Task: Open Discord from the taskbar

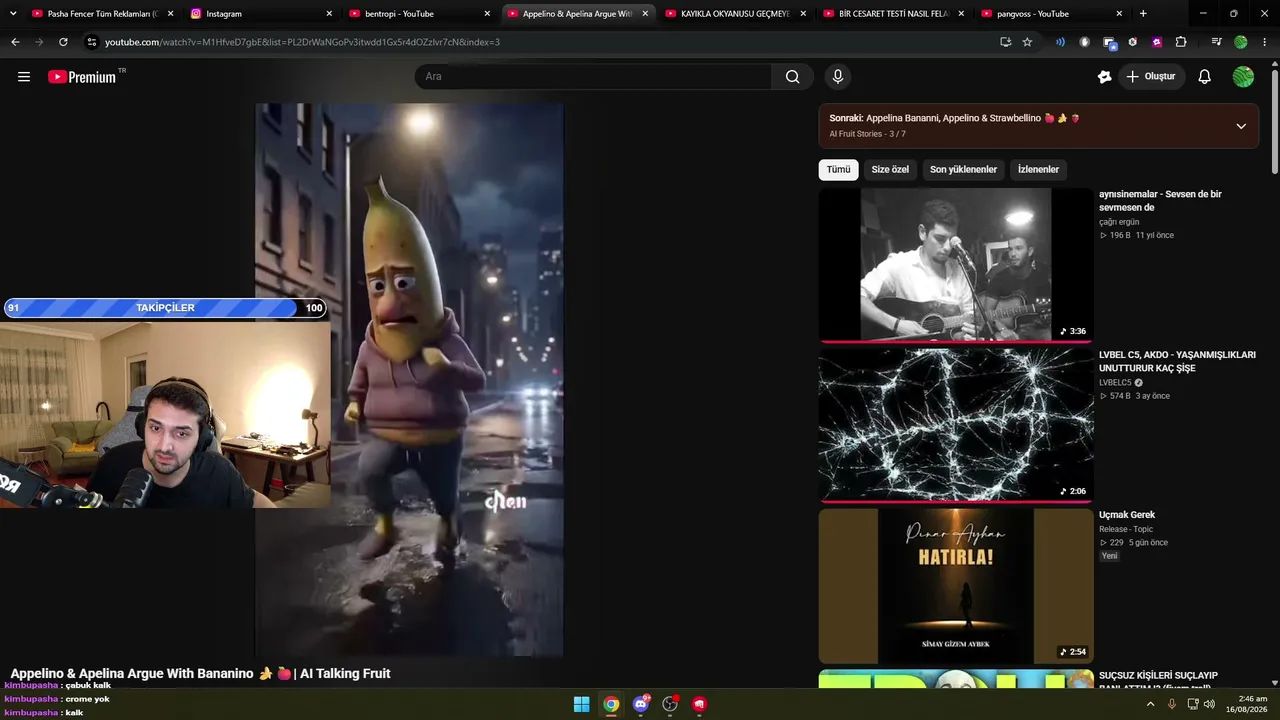Action: (641, 704)
